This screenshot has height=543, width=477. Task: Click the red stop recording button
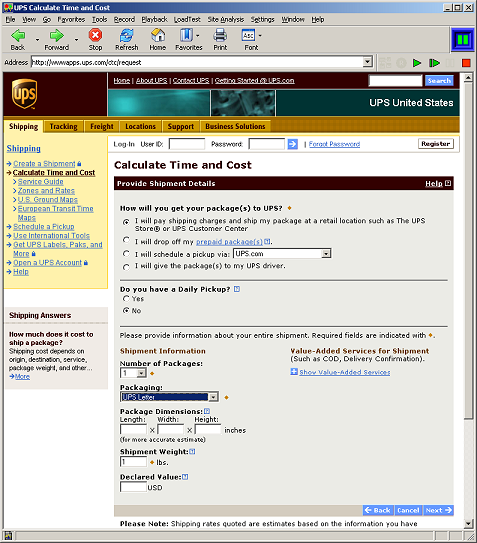(466, 63)
